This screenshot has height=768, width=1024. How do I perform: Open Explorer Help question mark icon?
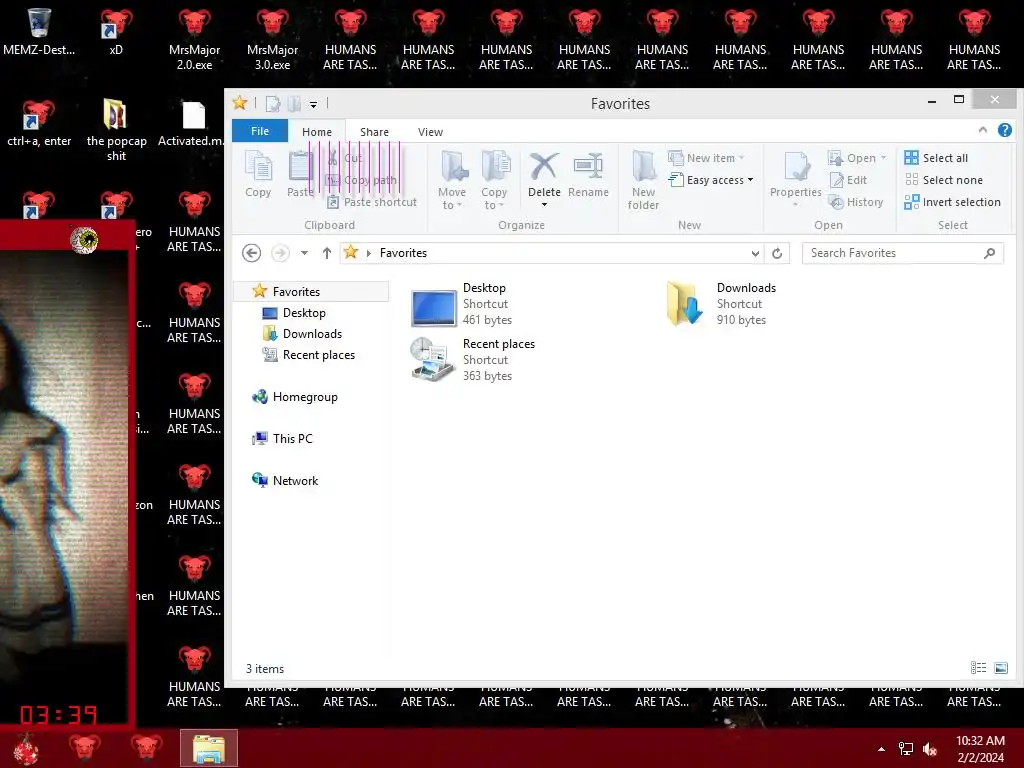pos(1004,130)
